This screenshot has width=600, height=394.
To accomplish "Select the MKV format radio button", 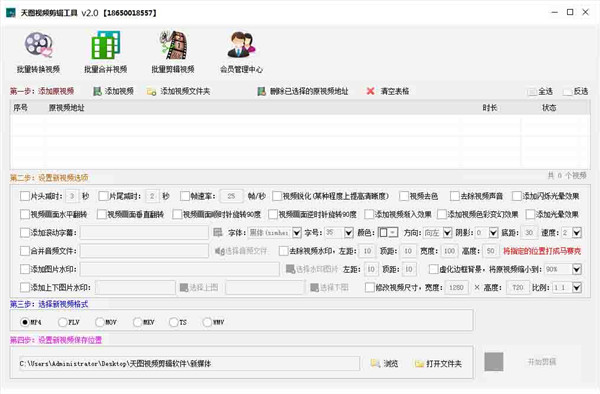I will [137, 322].
